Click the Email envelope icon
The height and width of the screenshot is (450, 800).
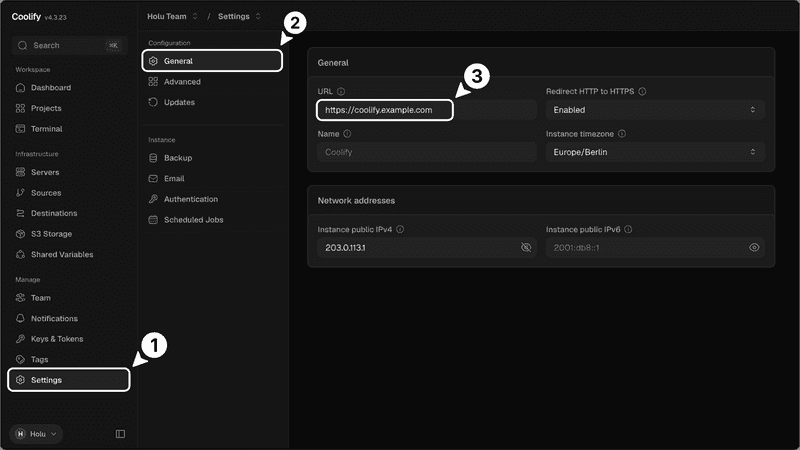[153, 179]
